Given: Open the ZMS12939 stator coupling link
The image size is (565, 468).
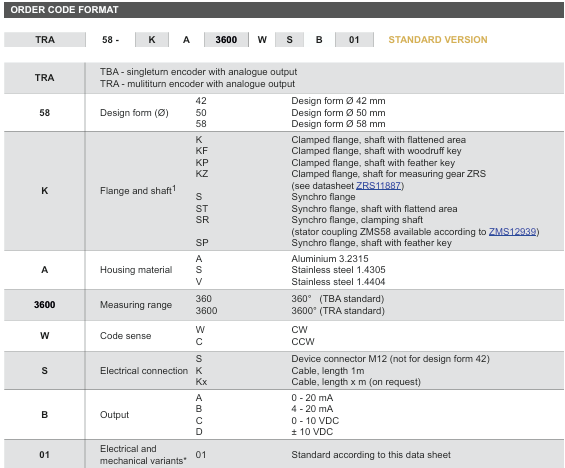Looking at the screenshot, I should click(x=512, y=231).
